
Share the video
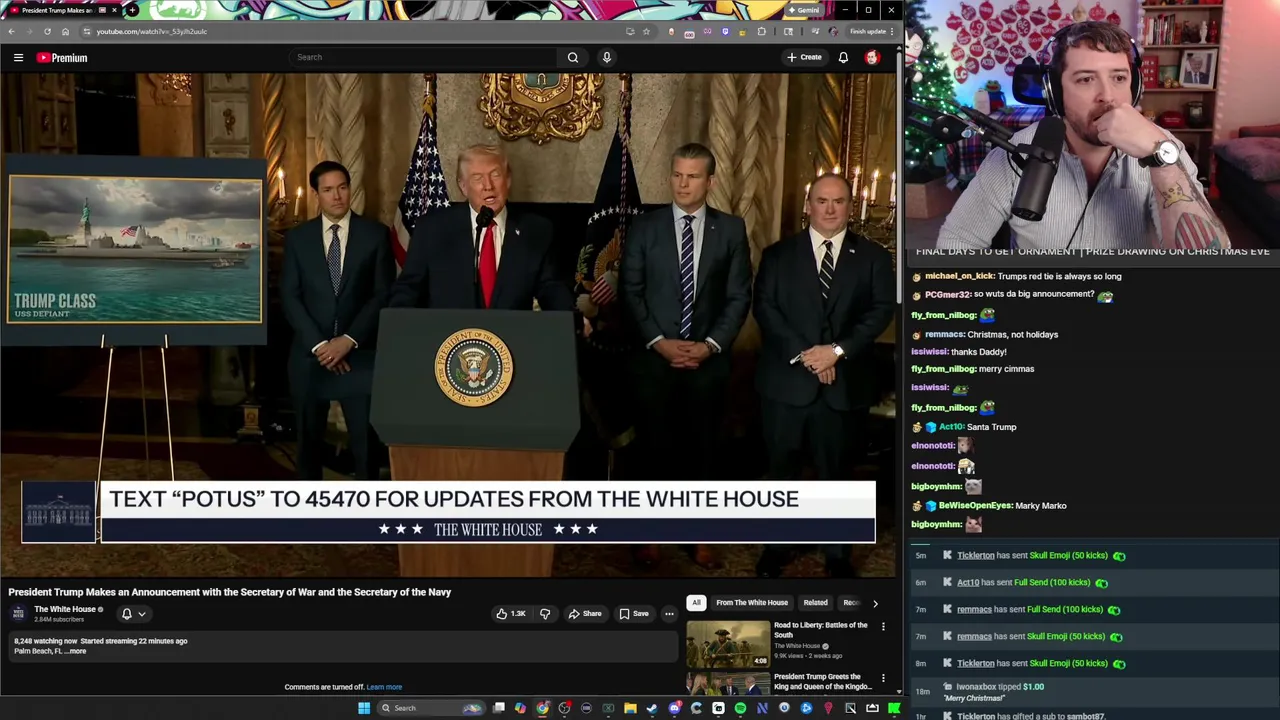(x=585, y=613)
